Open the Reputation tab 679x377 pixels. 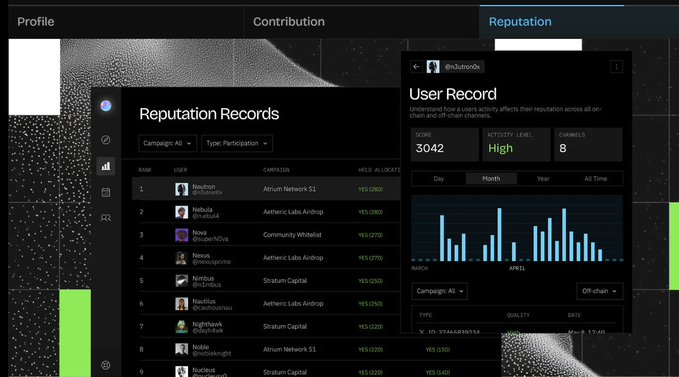(x=520, y=22)
